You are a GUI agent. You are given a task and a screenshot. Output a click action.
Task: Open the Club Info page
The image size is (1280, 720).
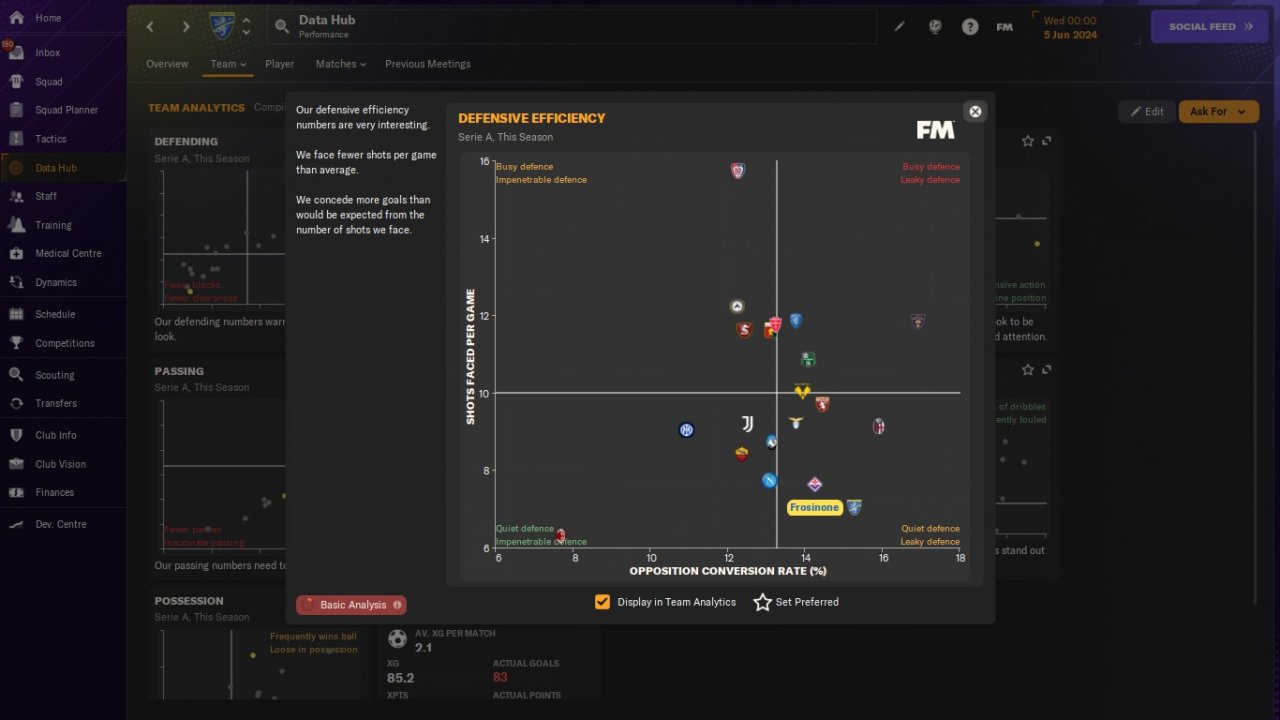click(x=56, y=435)
